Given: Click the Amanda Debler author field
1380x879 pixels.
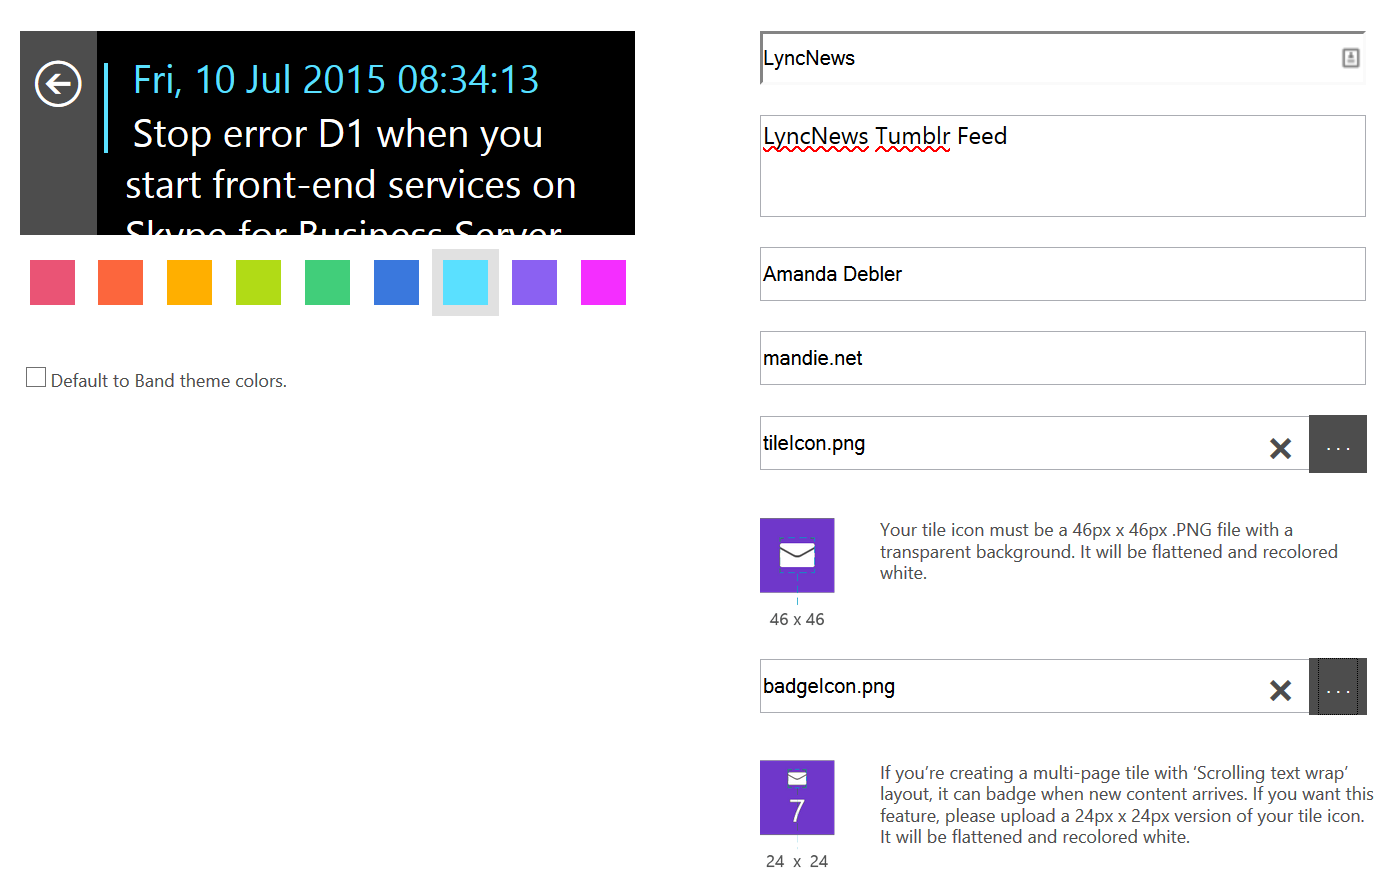Looking at the screenshot, I should tap(1062, 274).
